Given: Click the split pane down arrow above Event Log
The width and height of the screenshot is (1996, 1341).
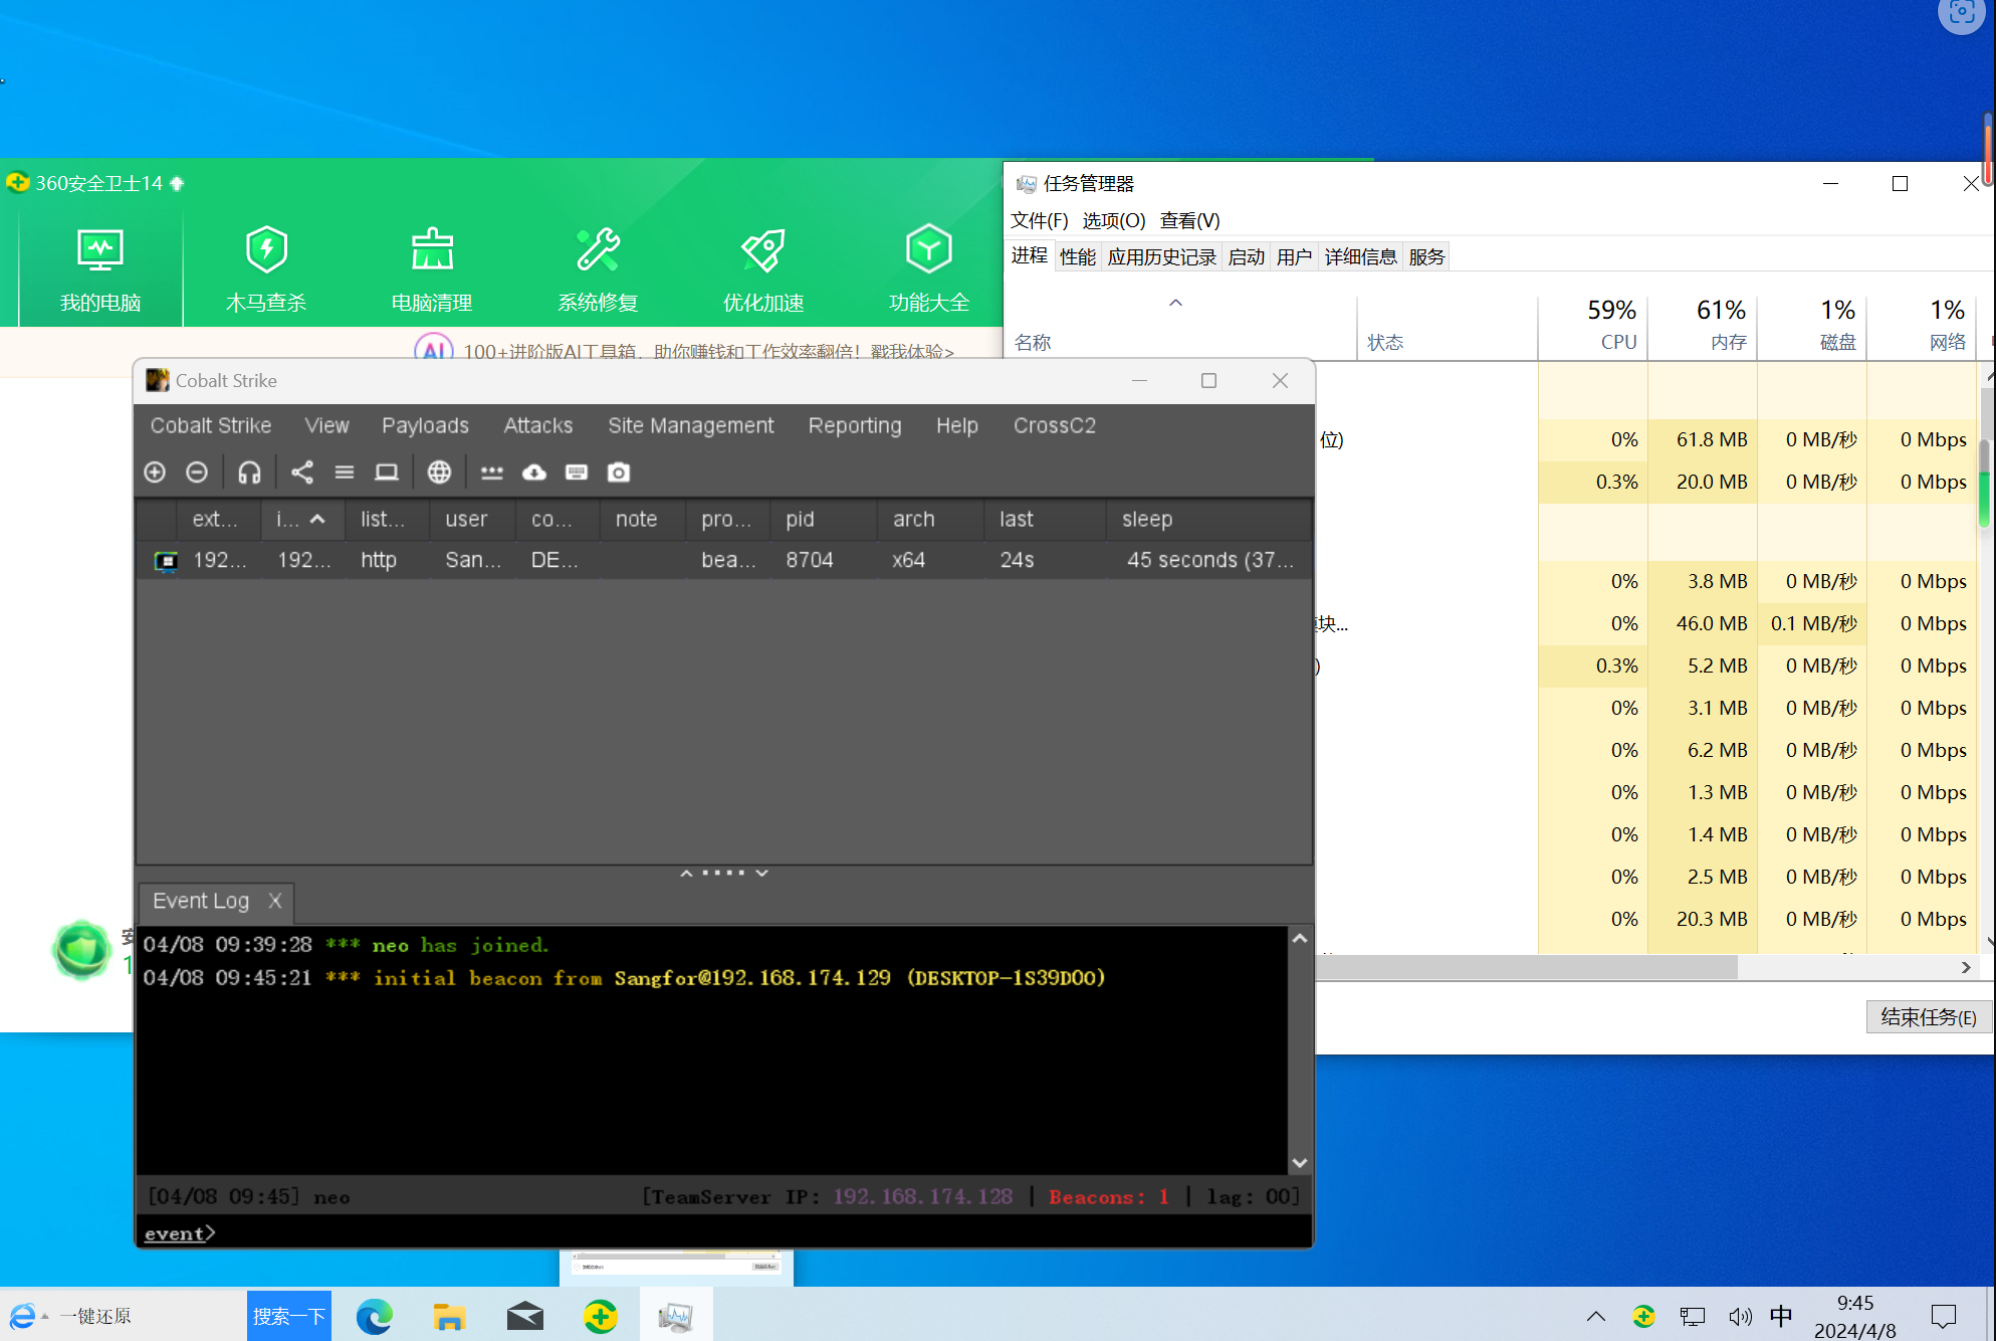Looking at the screenshot, I should coord(762,873).
